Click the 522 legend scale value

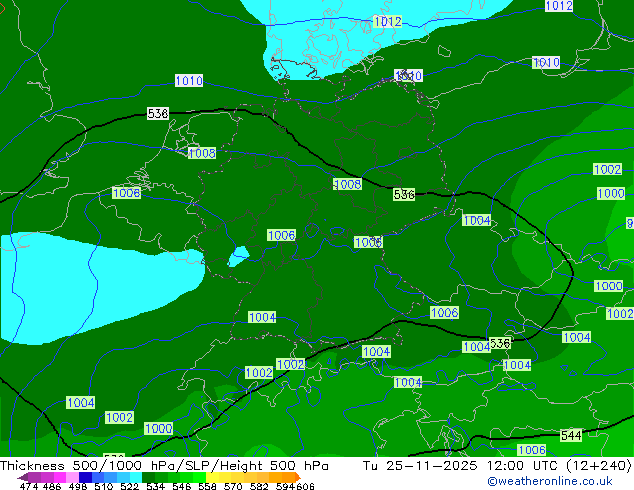[130, 486]
